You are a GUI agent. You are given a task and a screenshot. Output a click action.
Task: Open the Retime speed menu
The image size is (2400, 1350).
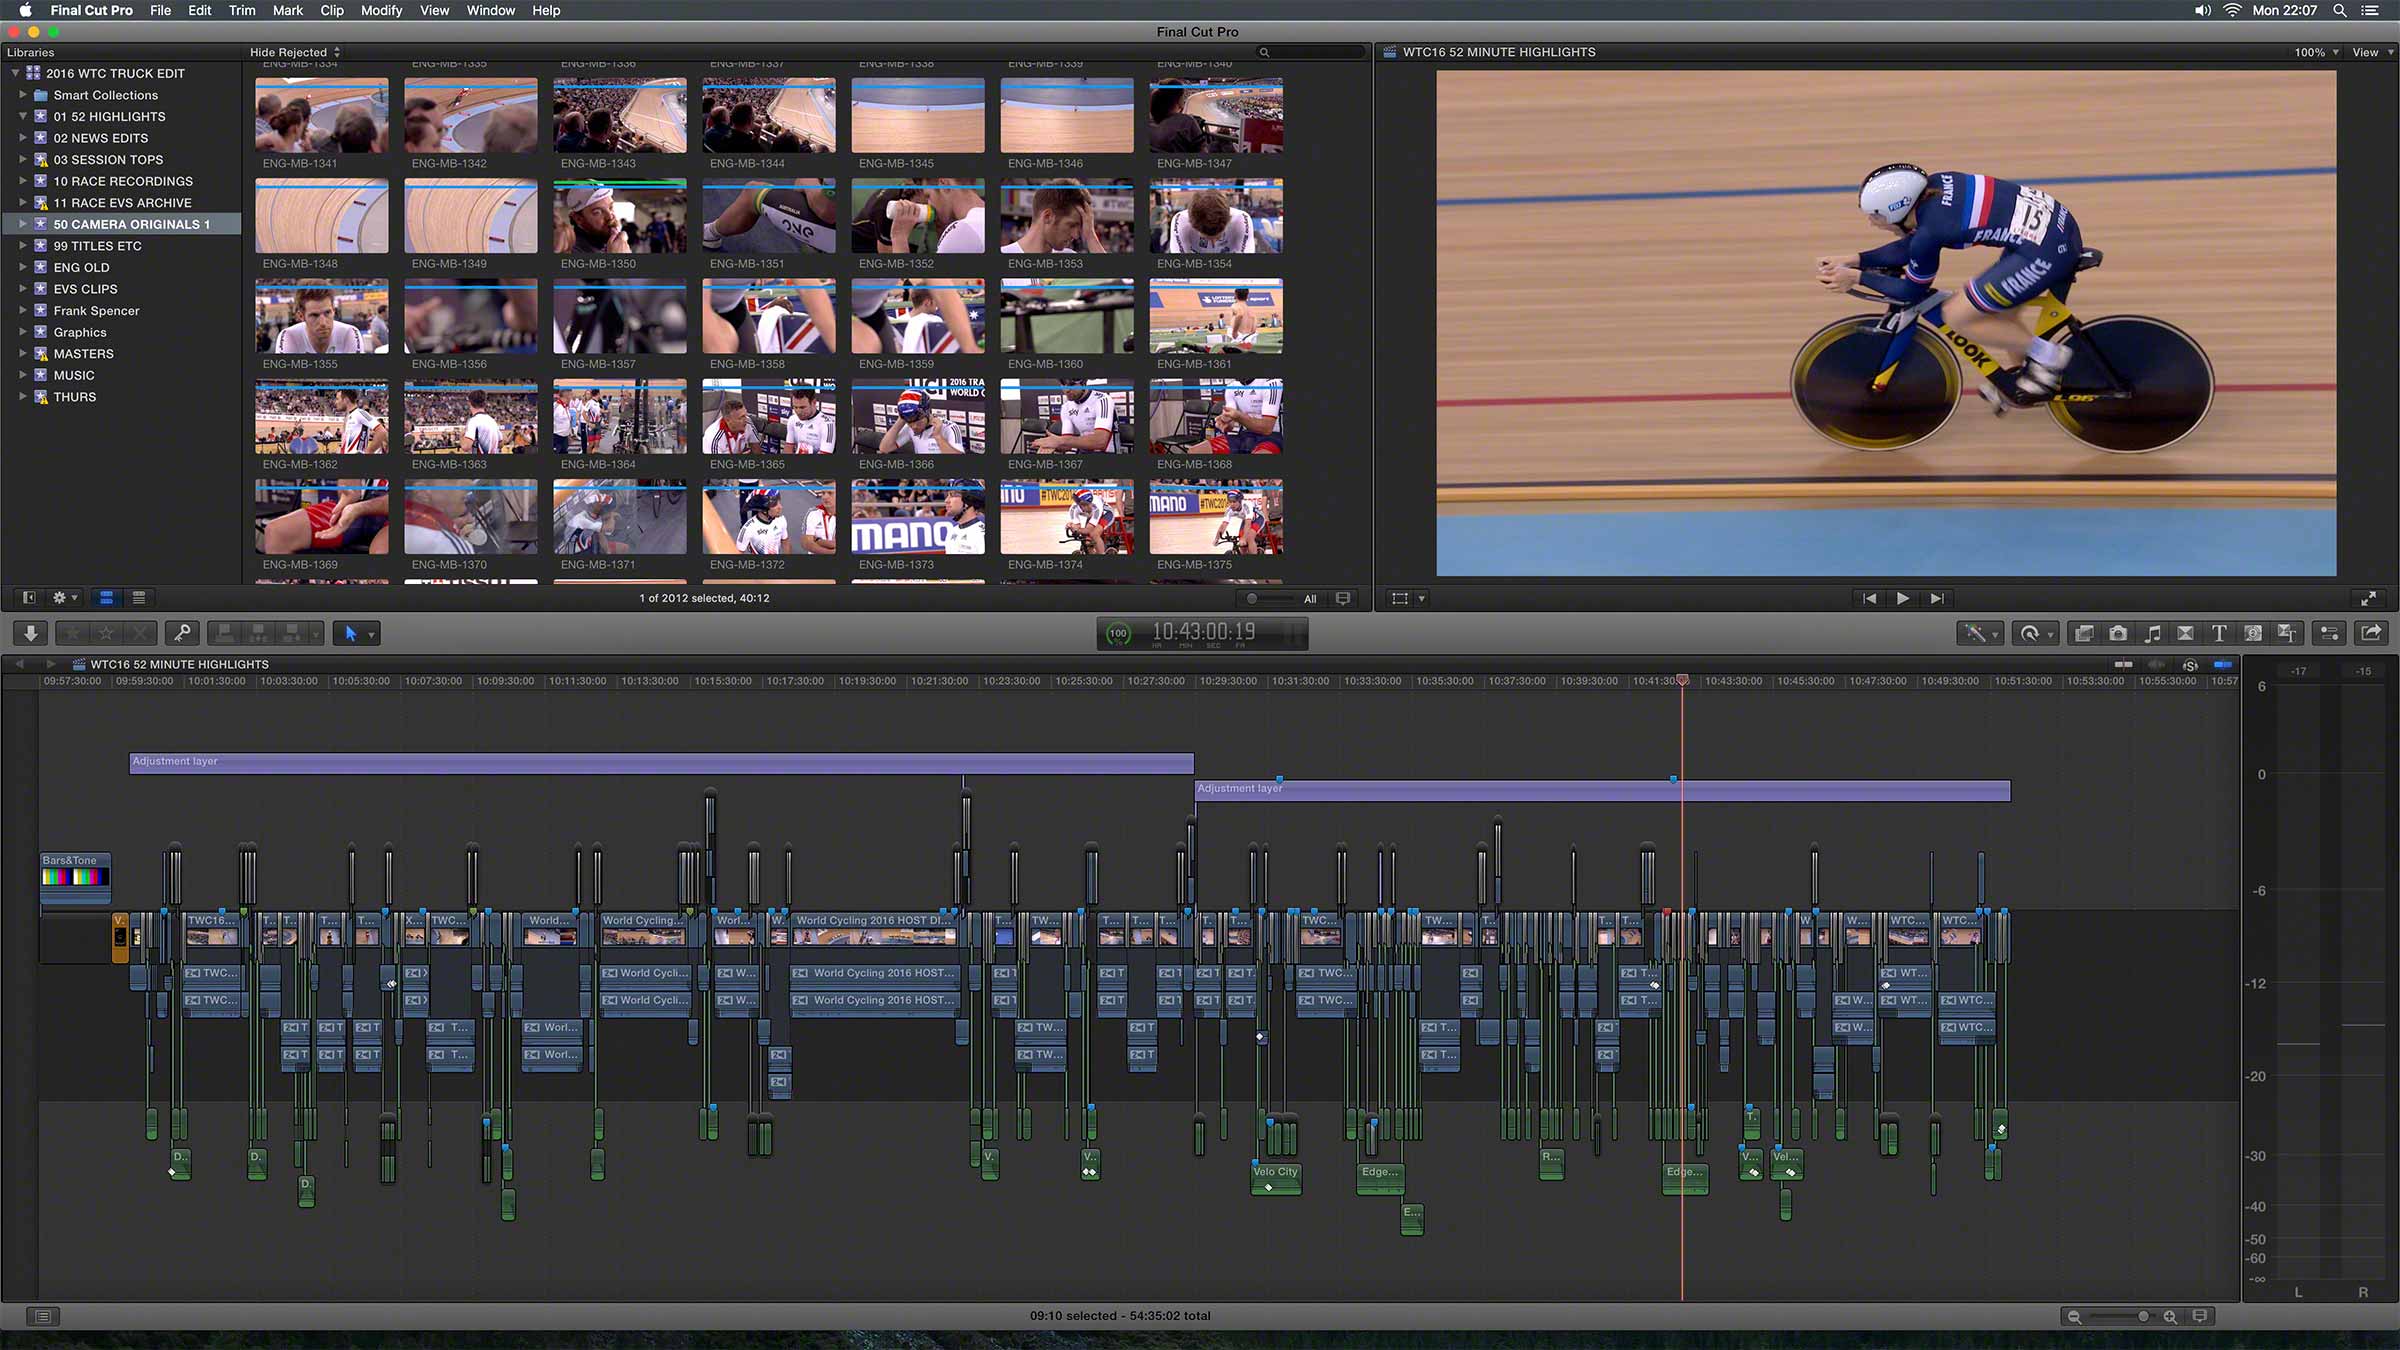tap(2035, 633)
